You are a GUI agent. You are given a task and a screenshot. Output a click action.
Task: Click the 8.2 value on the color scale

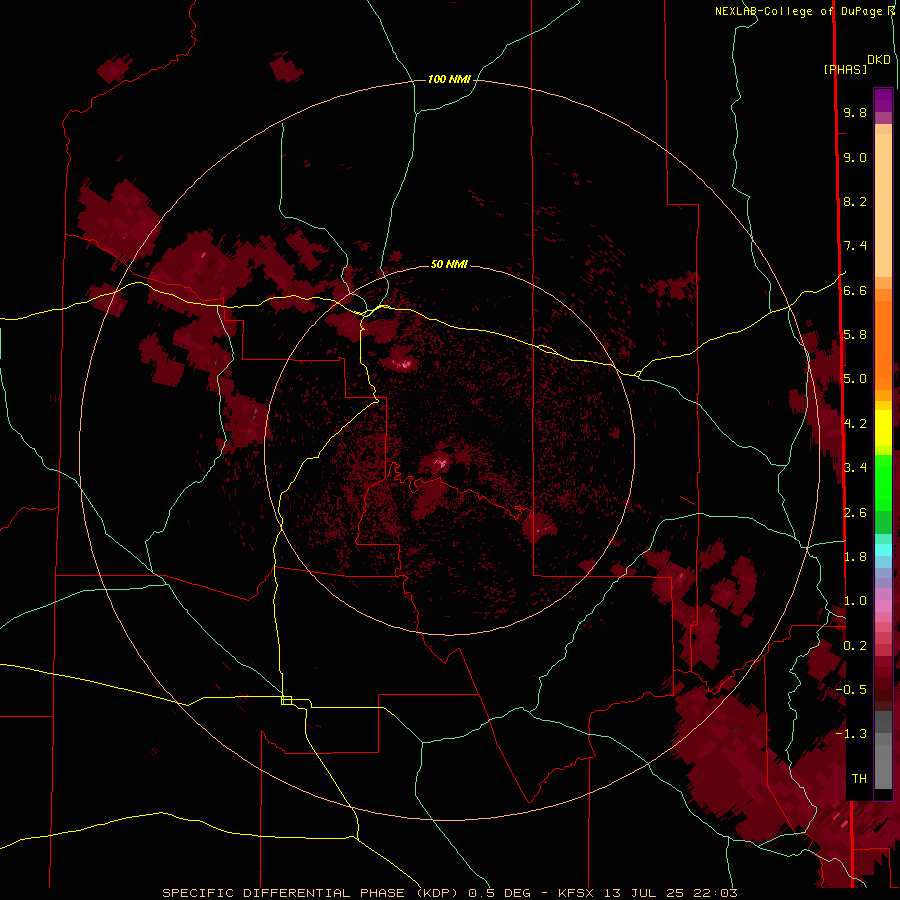click(855, 201)
